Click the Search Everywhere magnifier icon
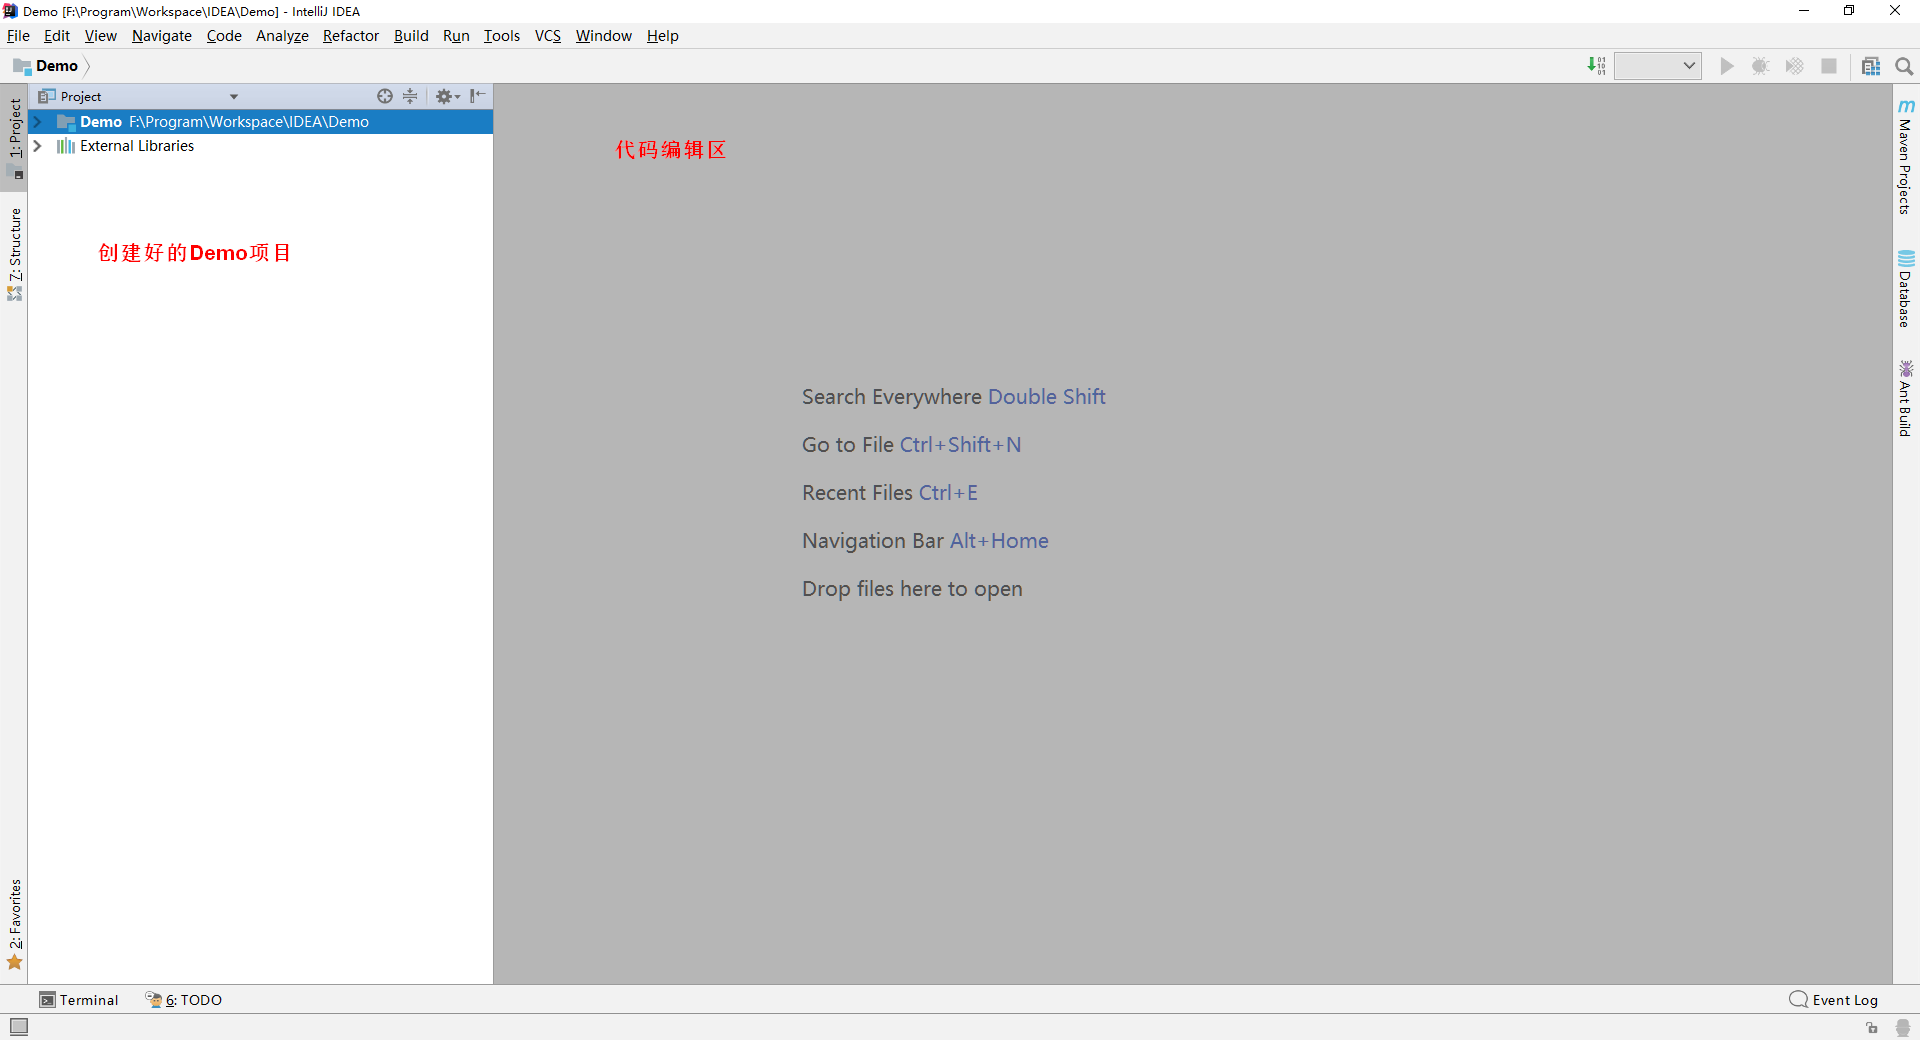 [x=1904, y=66]
